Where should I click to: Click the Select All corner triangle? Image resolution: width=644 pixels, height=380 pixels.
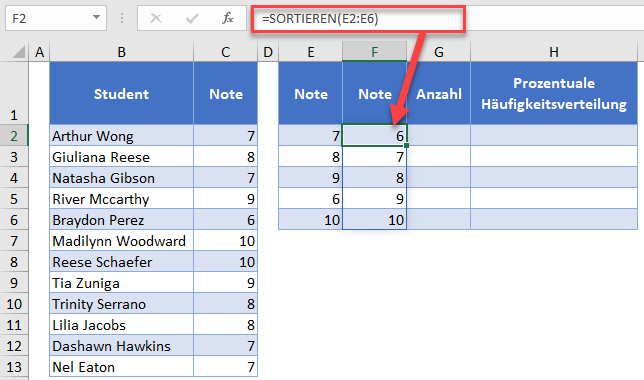point(18,52)
